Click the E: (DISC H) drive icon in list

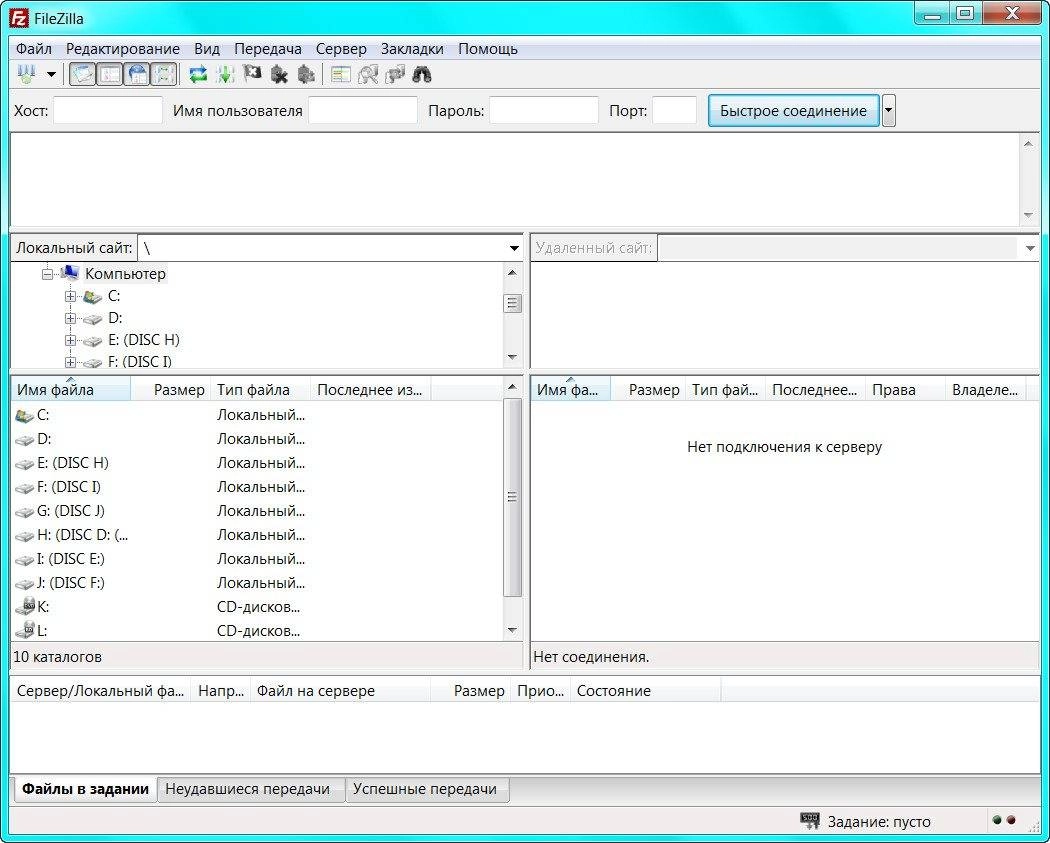point(25,464)
